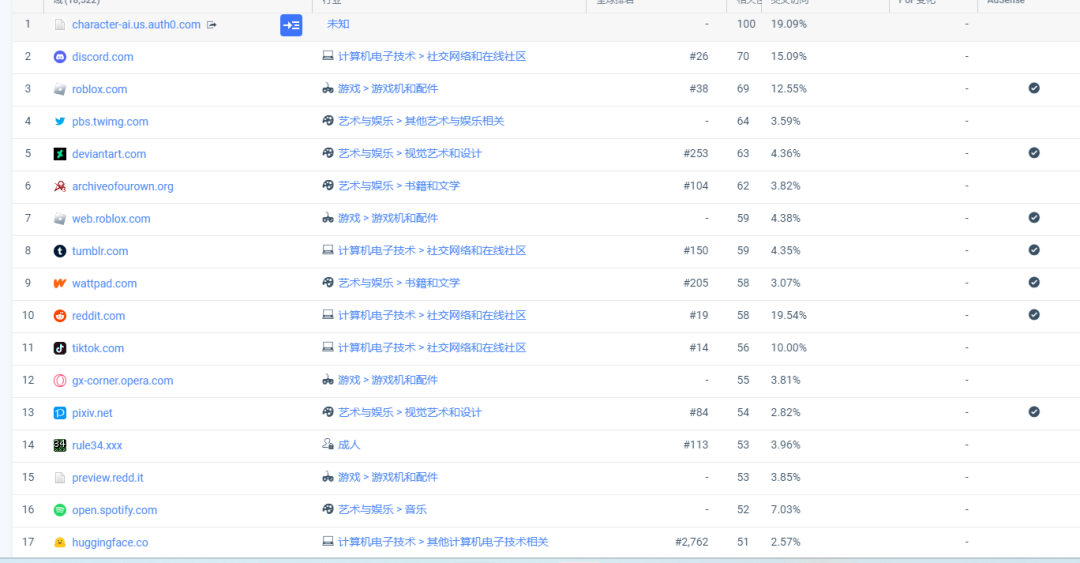The width and height of the screenshot is (1080, 563).
Task: Open the open.spotify.com domain link
Action: [114, 511]
